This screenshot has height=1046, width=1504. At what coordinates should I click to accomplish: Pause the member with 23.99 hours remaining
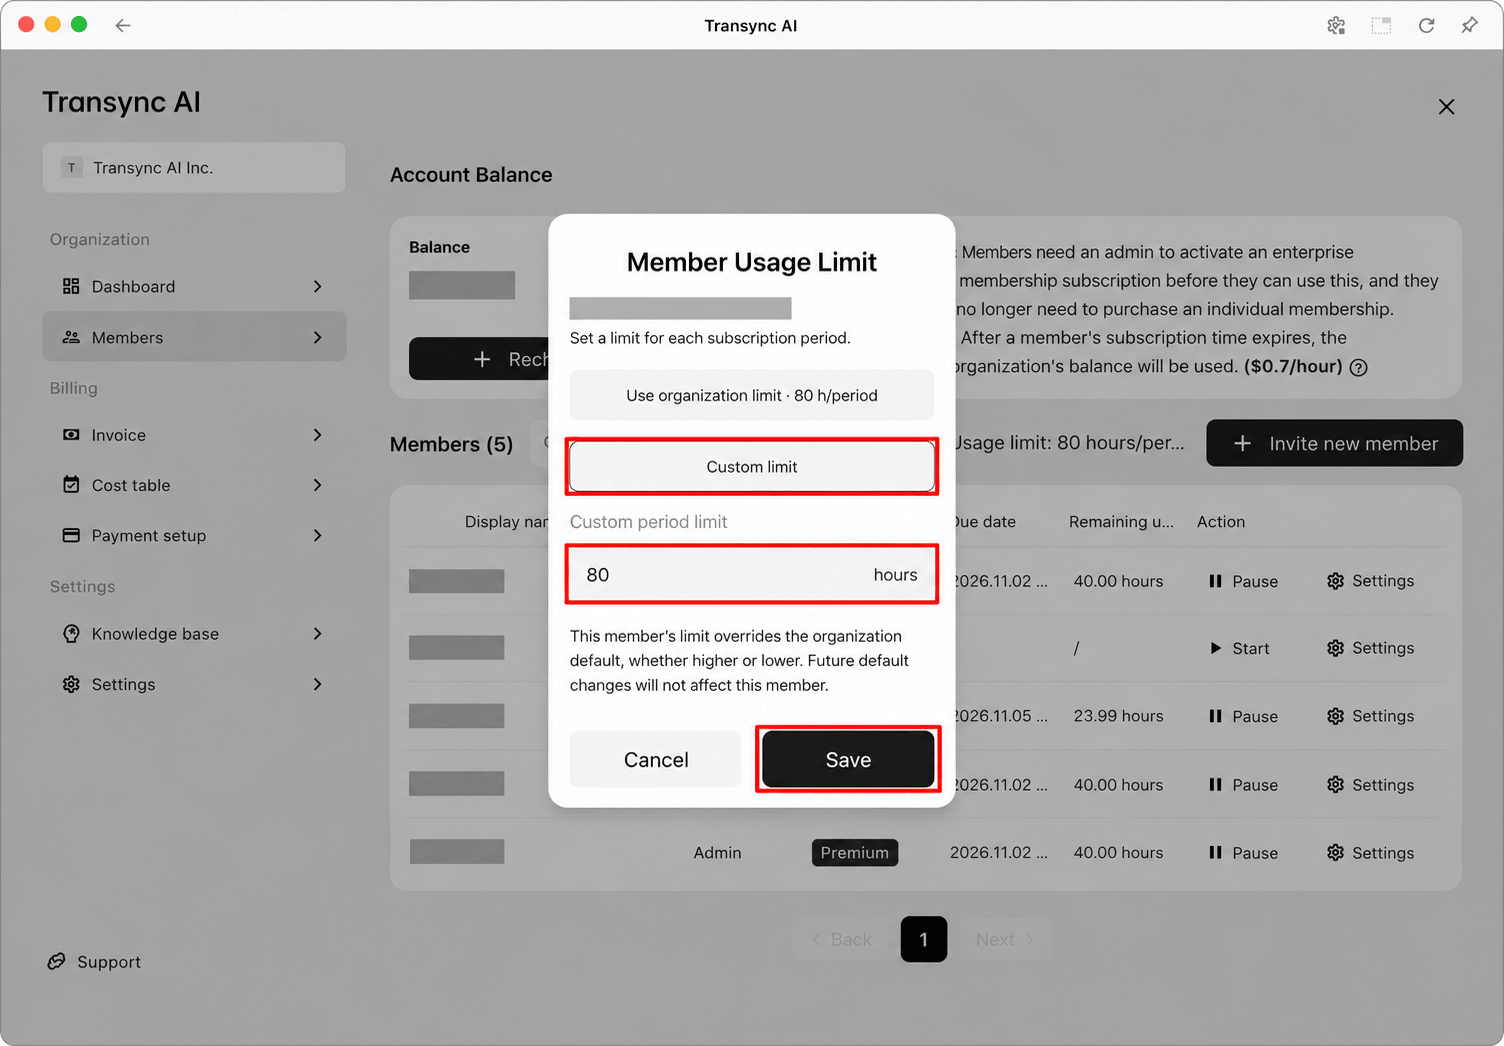click(x=1243, y=716)
